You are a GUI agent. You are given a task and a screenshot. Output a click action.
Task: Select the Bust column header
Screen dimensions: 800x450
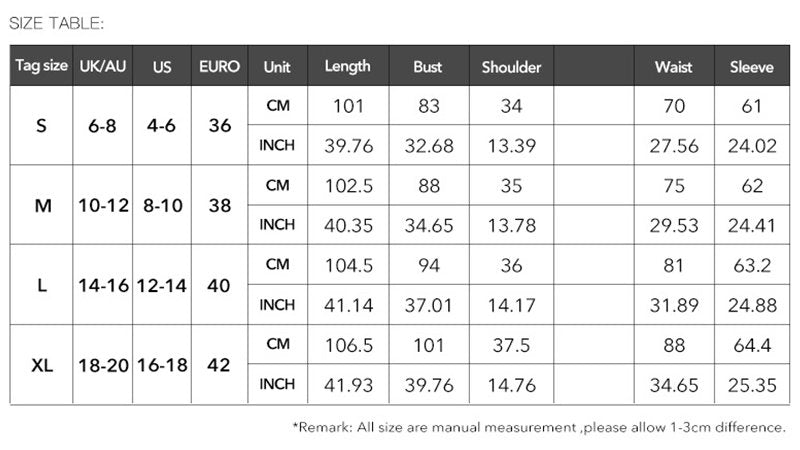(428, 67)
